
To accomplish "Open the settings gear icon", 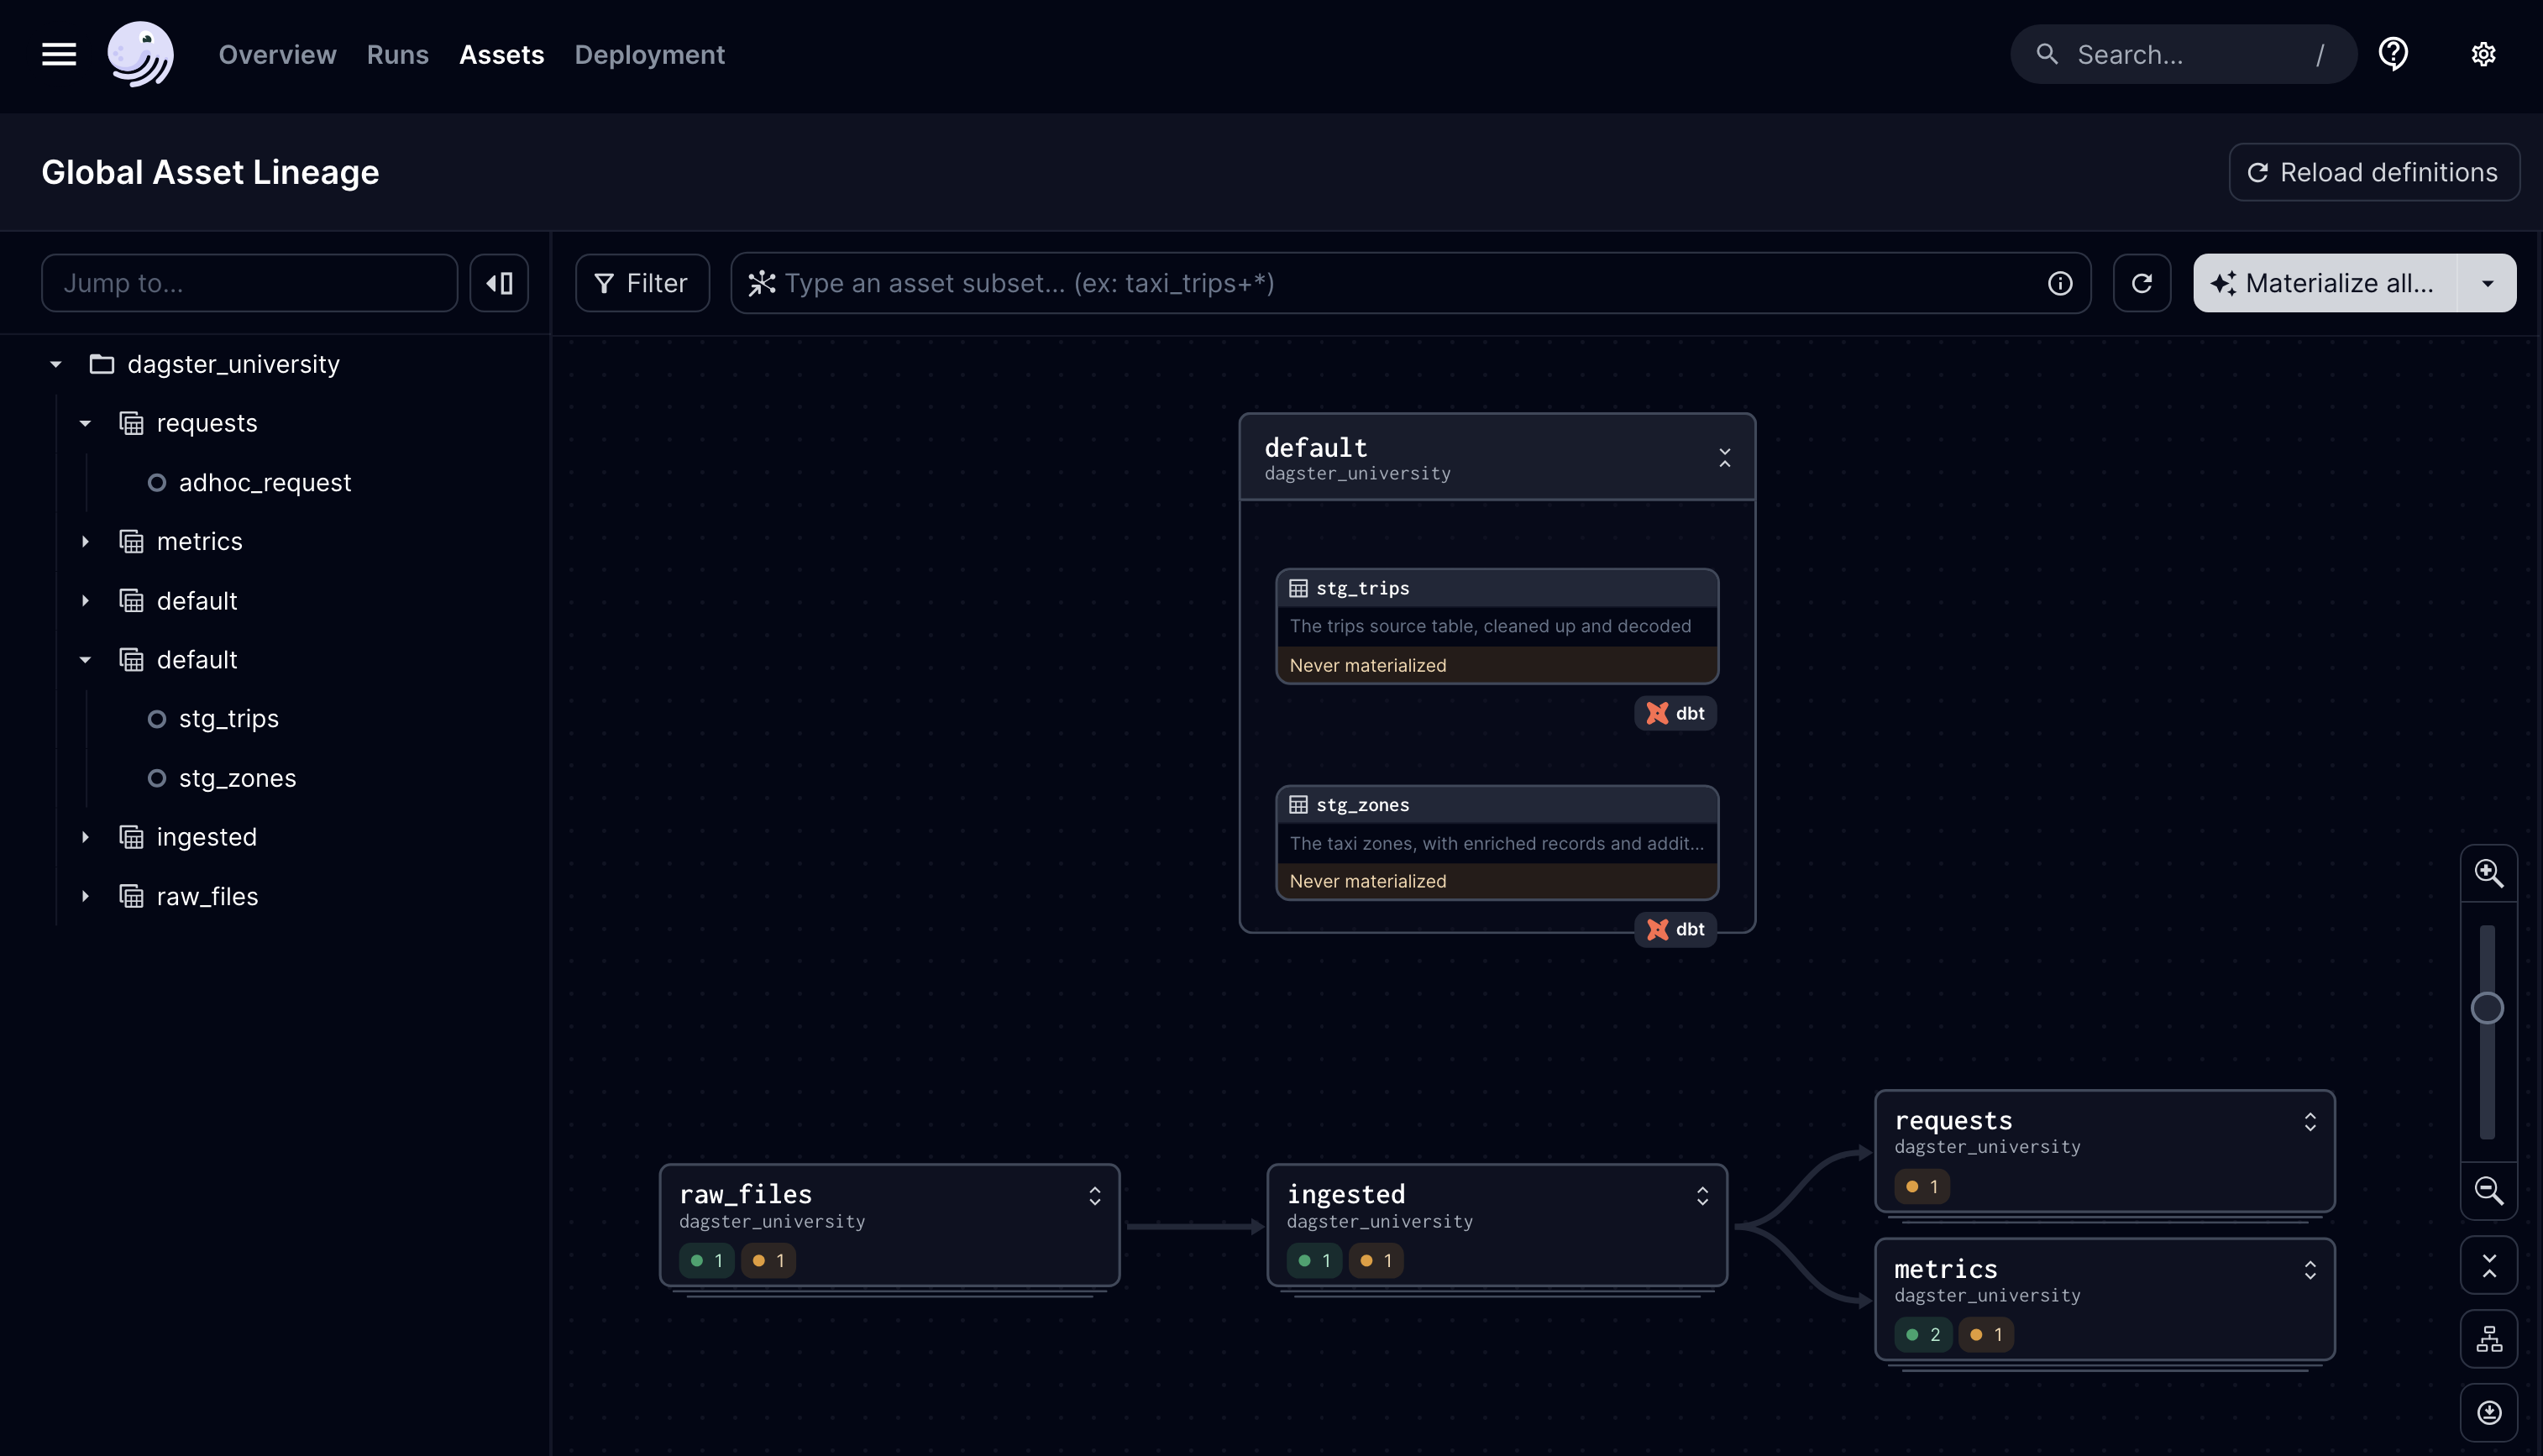I will [x=2483, y=54].
